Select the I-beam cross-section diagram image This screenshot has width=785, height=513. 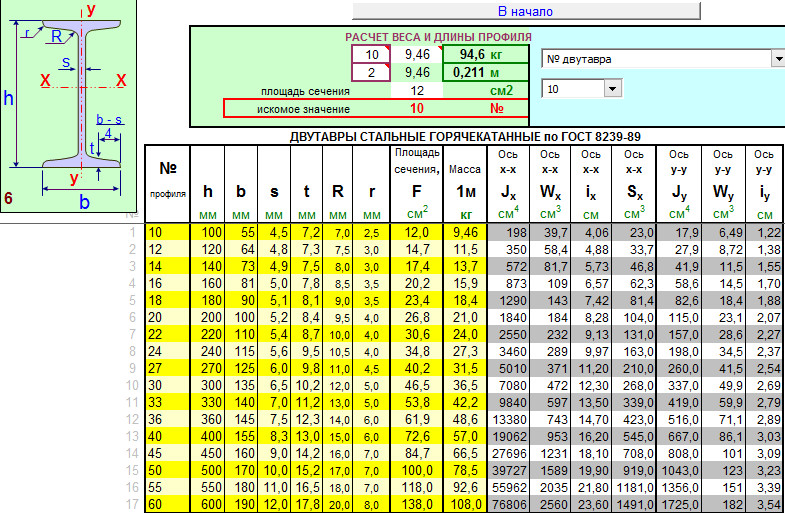pos(69,106)
